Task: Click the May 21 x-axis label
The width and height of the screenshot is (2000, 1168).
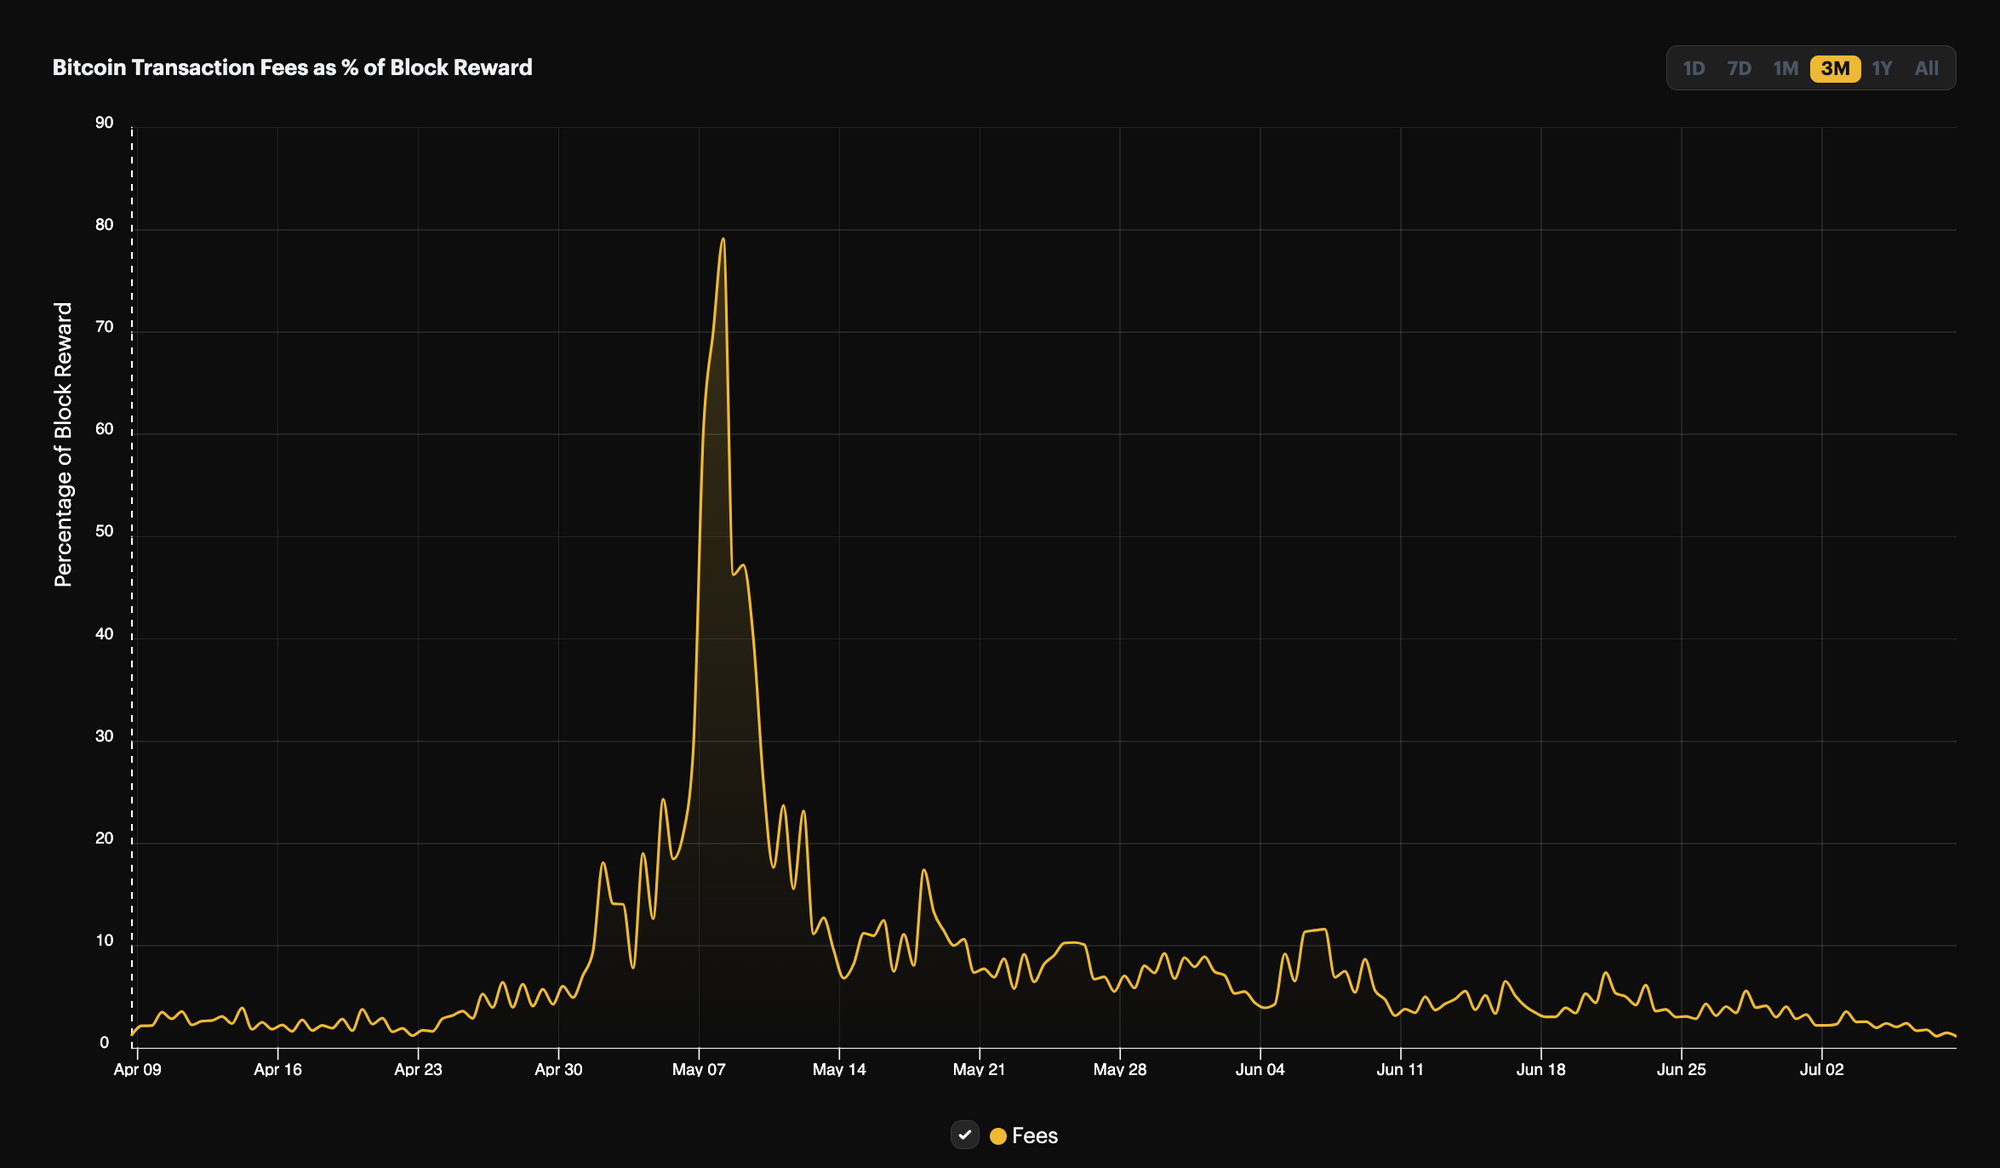Action: coord(979,1070)
